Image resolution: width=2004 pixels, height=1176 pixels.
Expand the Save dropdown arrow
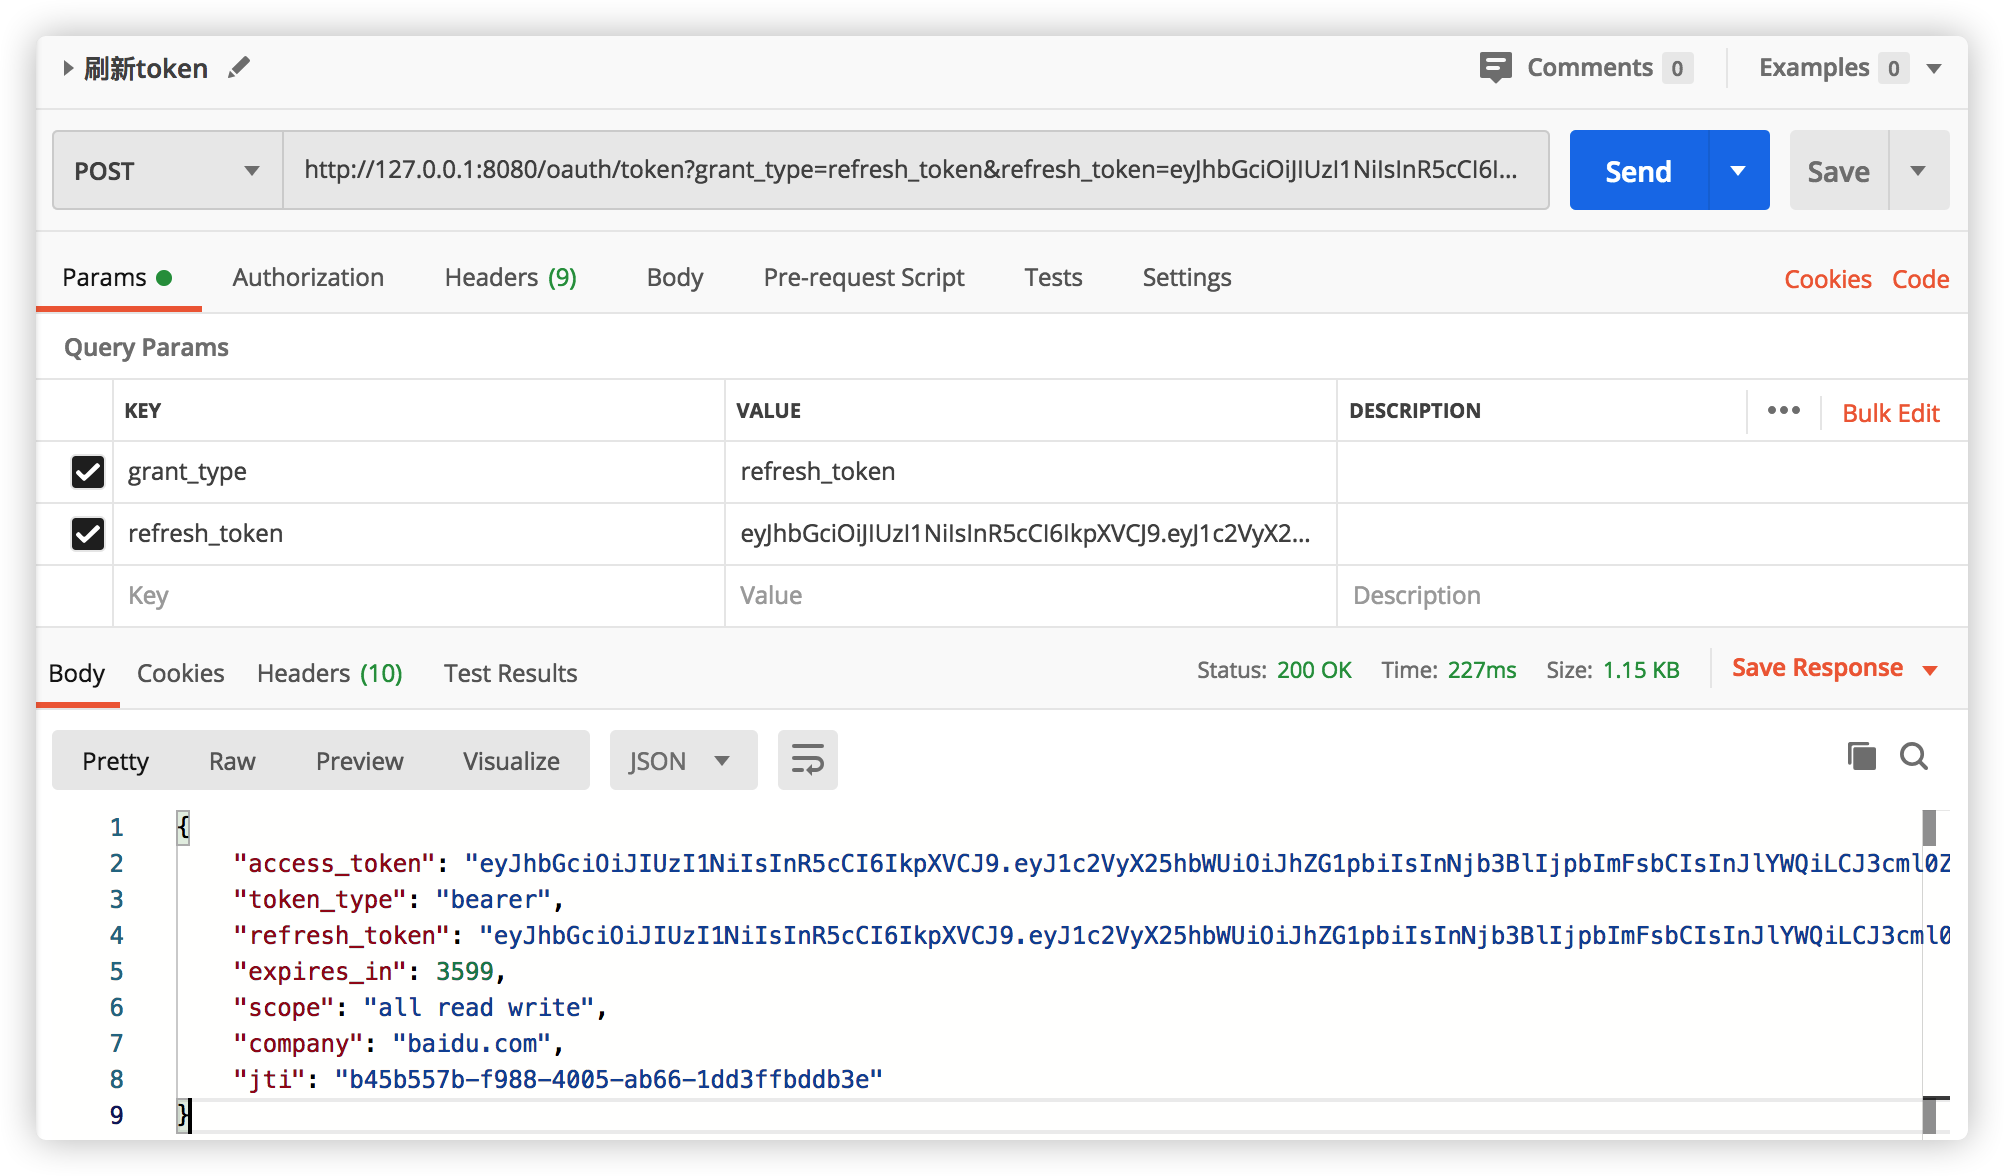(1918, 171)
